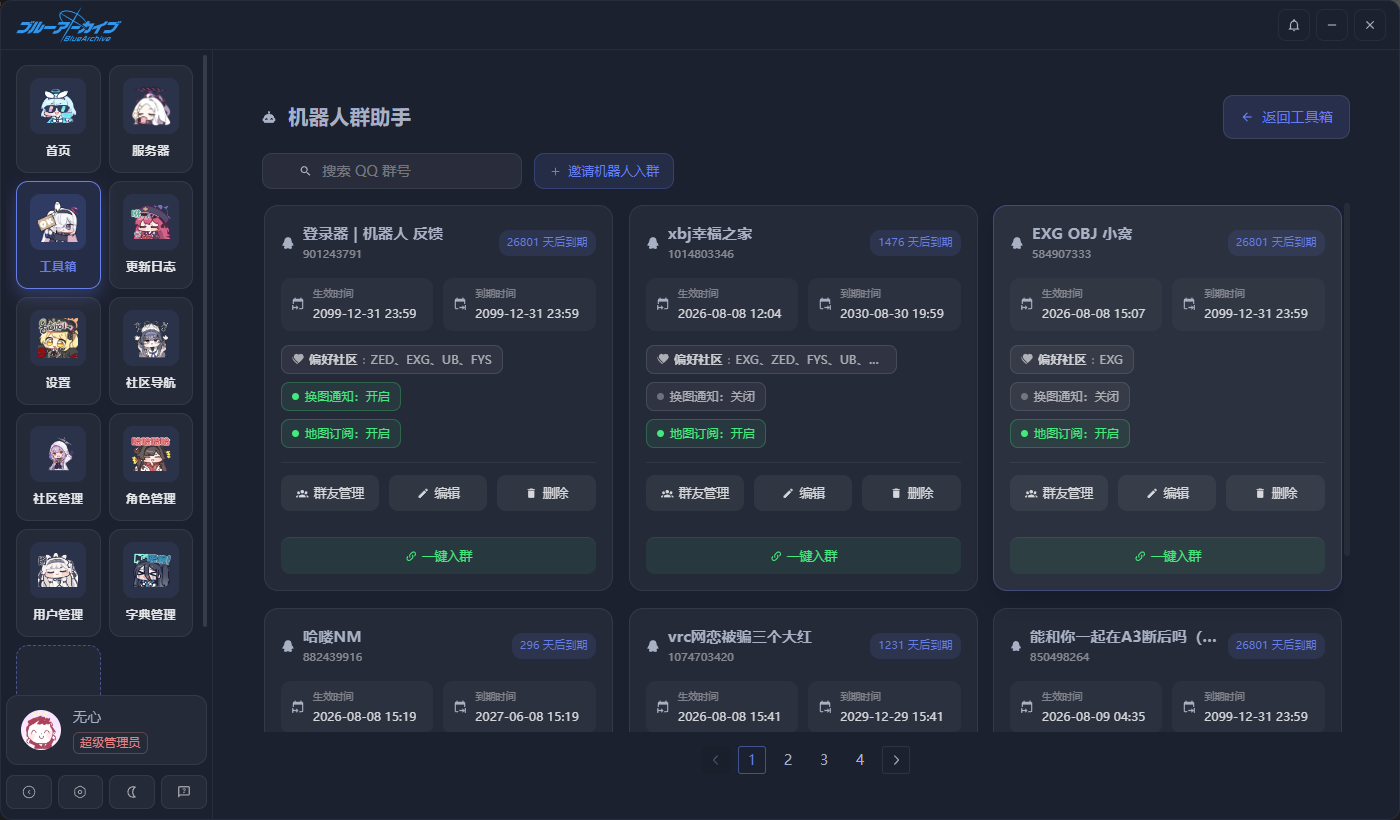
Task: Jump to page 2 of groups
Action: 788,760
